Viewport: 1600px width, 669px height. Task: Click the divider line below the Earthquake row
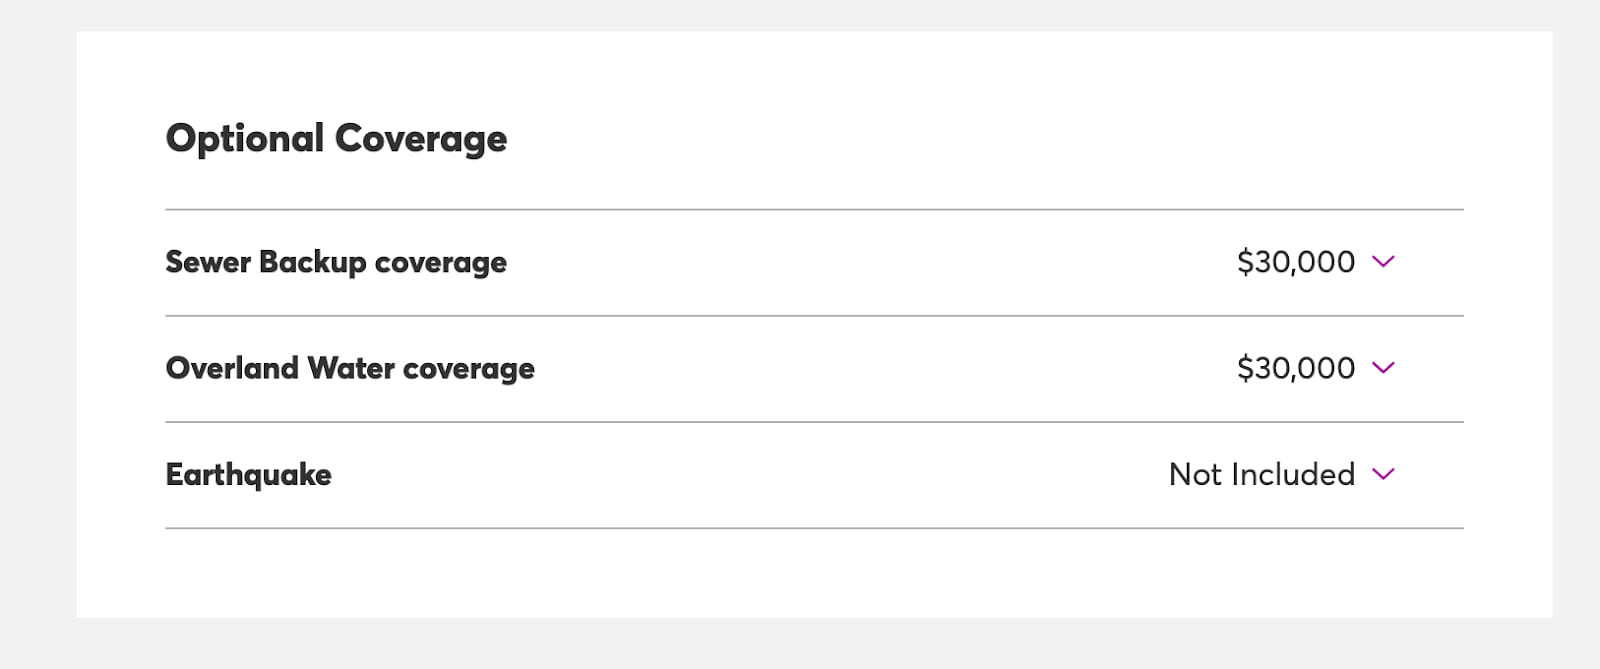(814, 528)
